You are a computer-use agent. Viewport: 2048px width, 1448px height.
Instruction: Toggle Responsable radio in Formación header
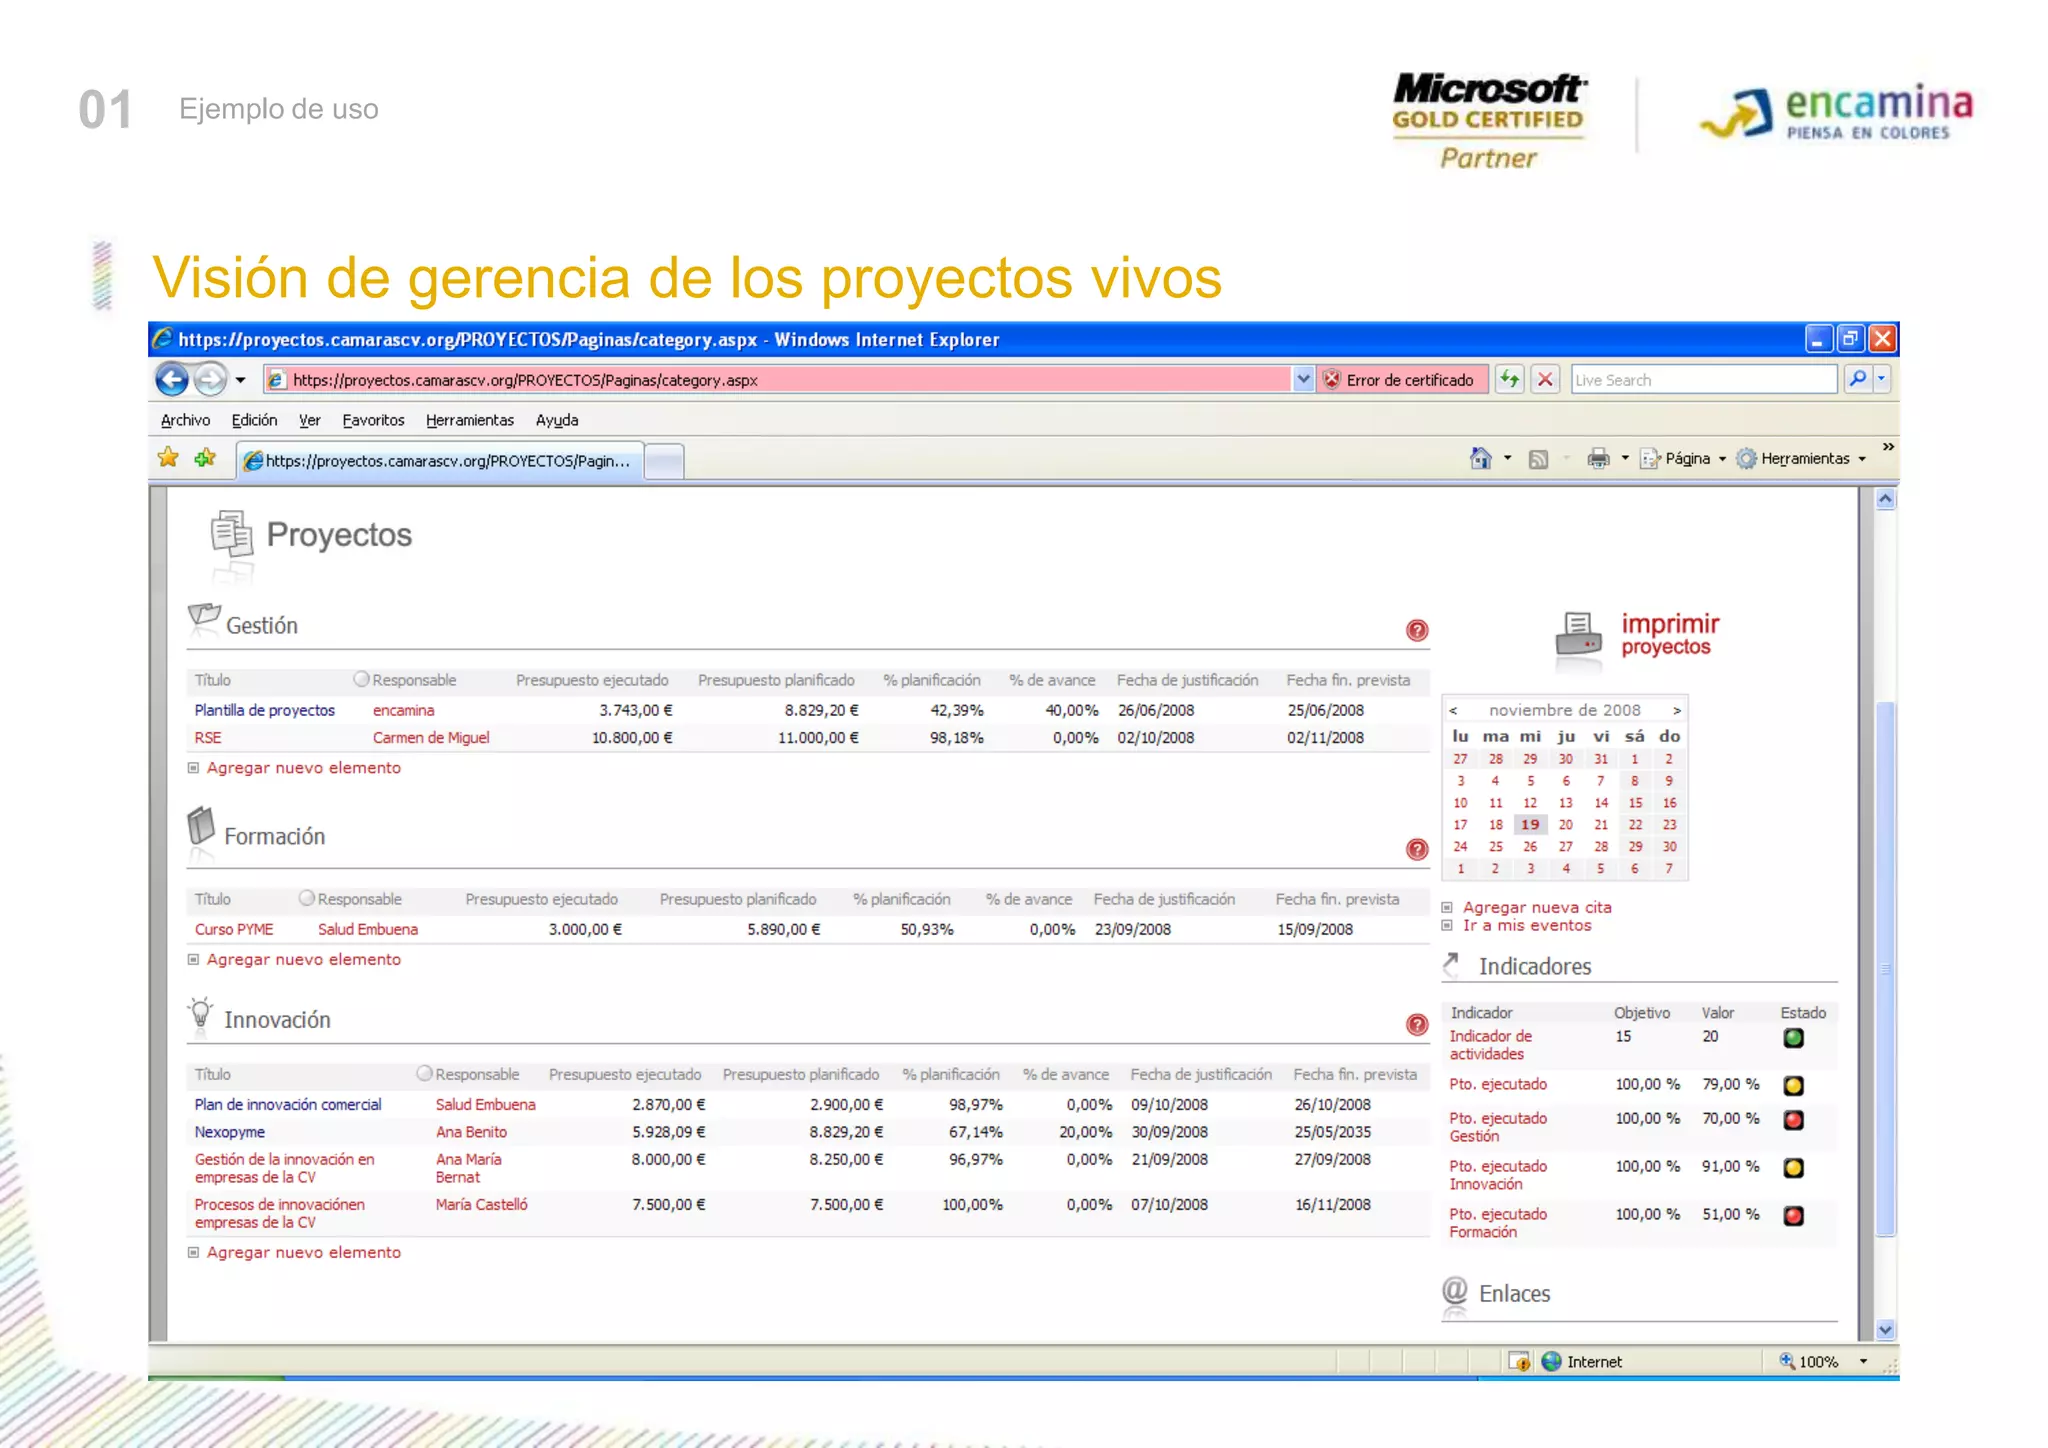click(307, 898)
